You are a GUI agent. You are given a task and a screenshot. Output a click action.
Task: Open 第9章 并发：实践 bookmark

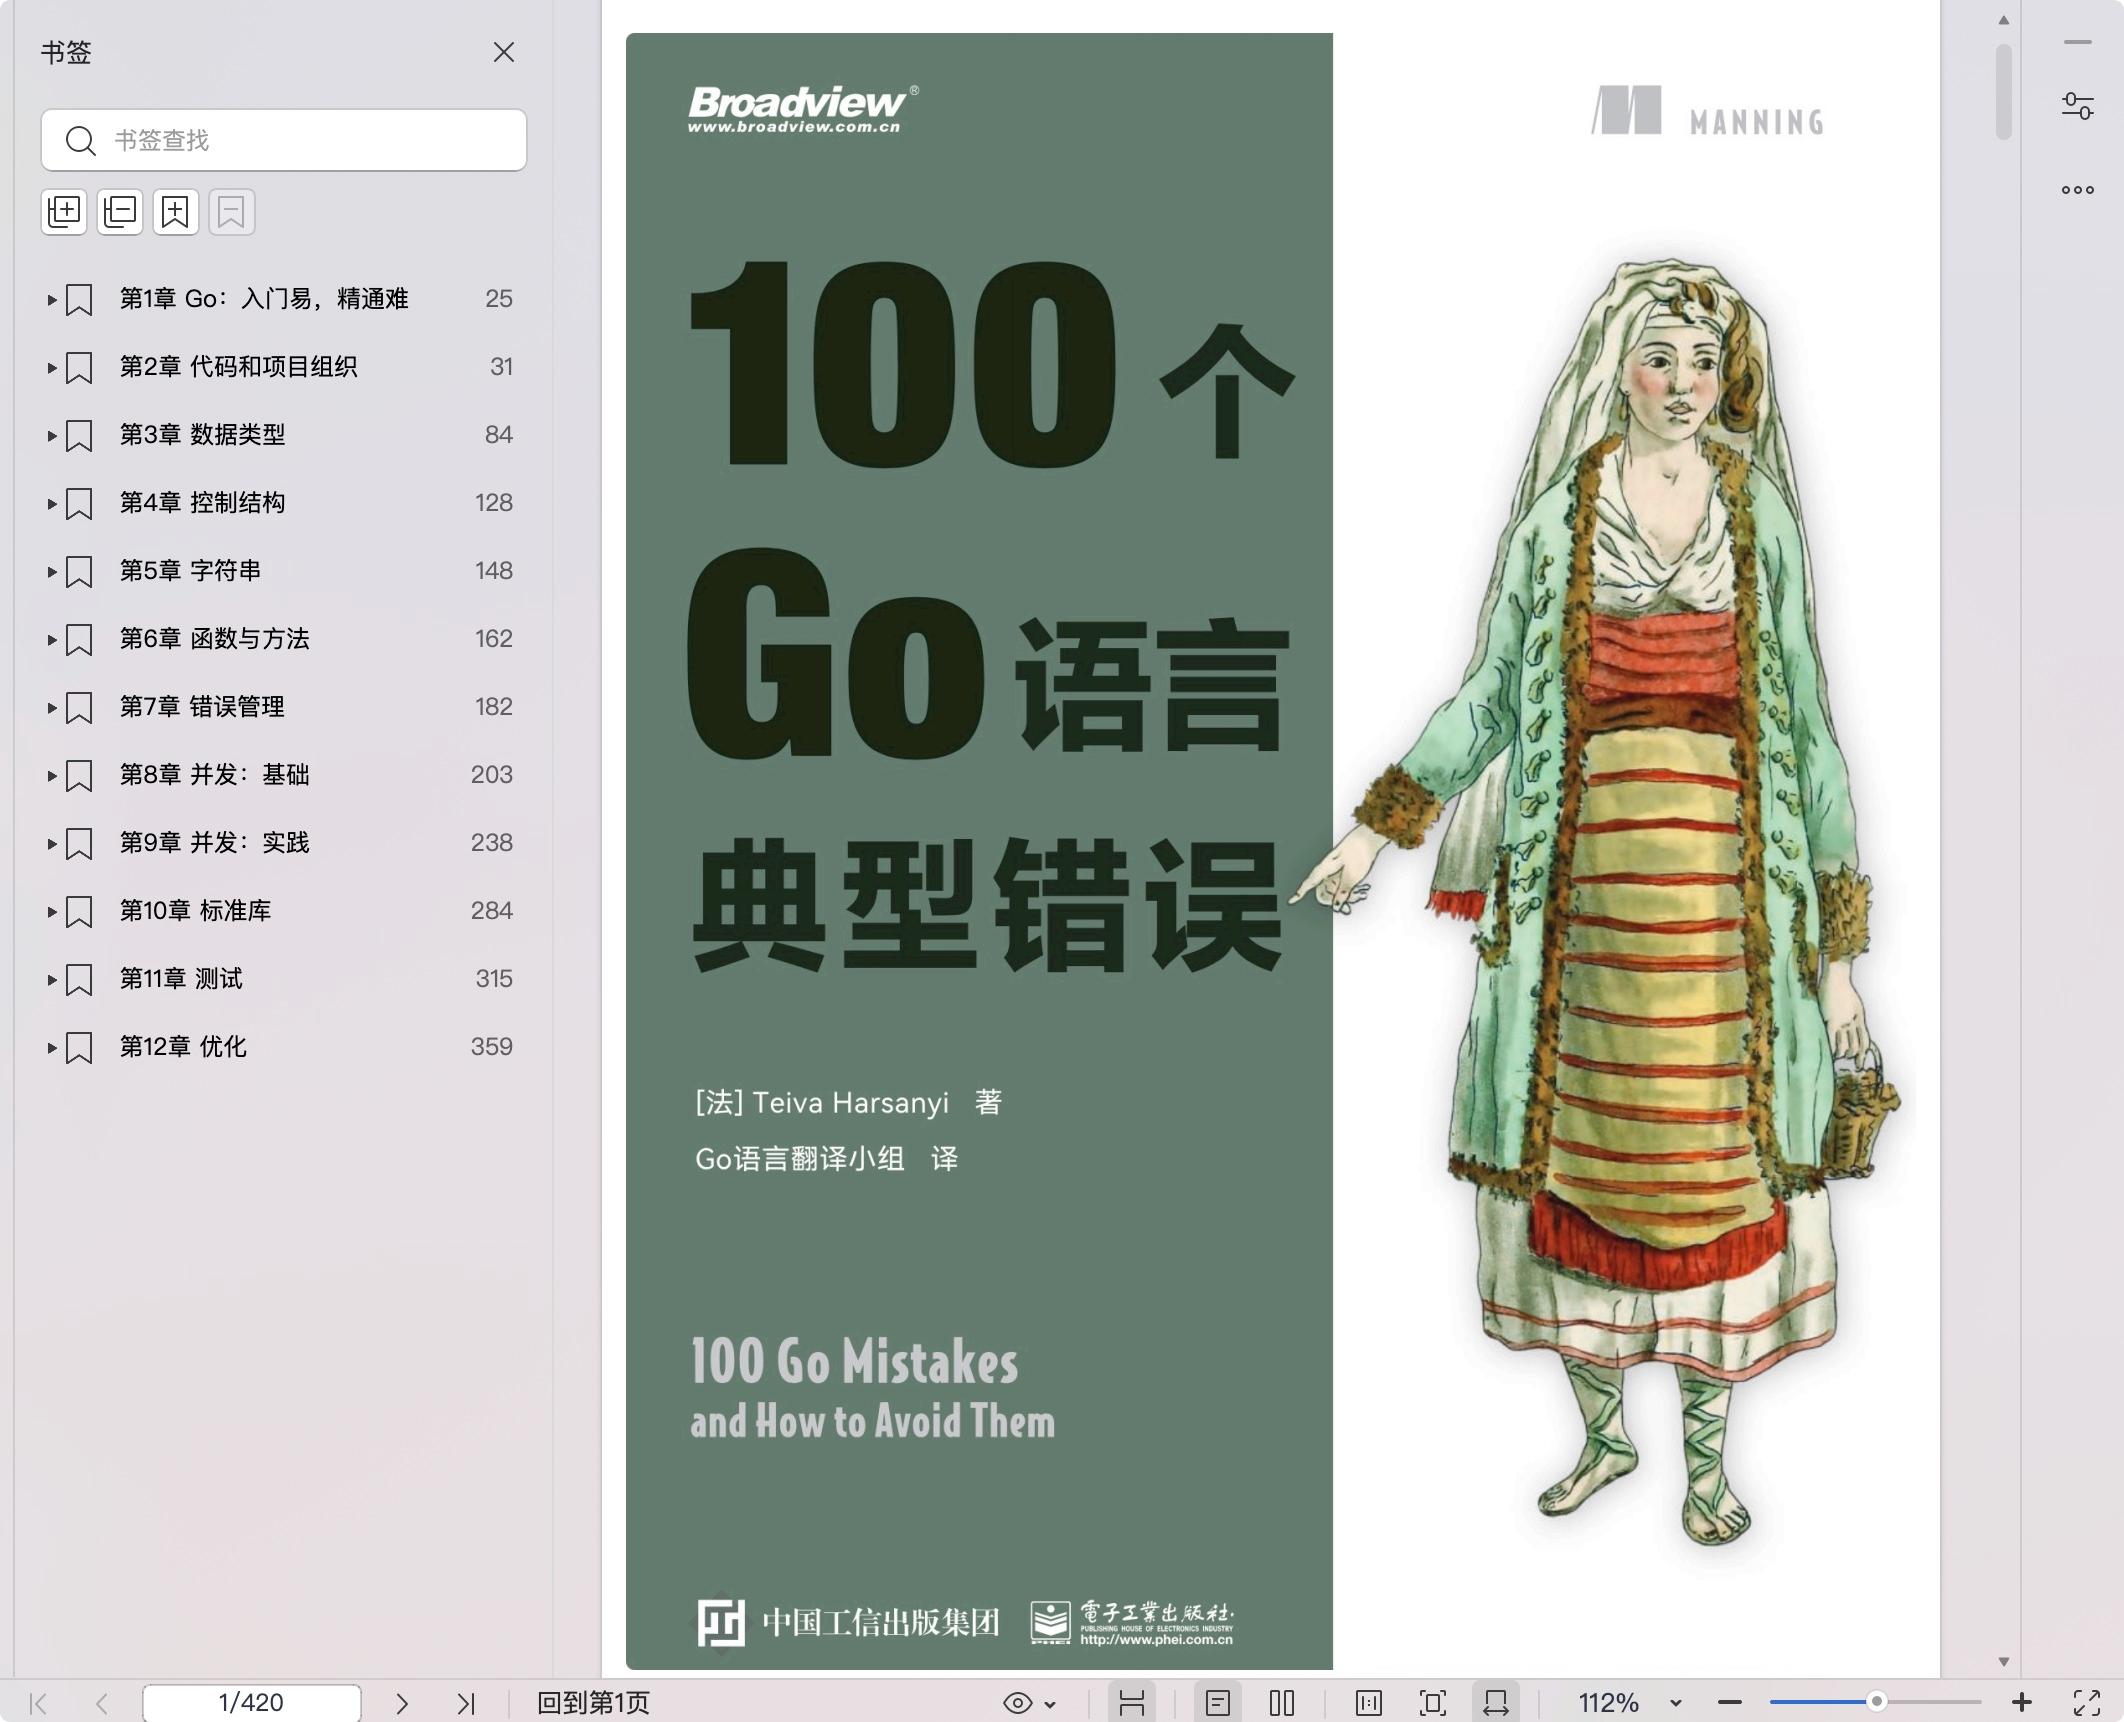click(214, 843)
